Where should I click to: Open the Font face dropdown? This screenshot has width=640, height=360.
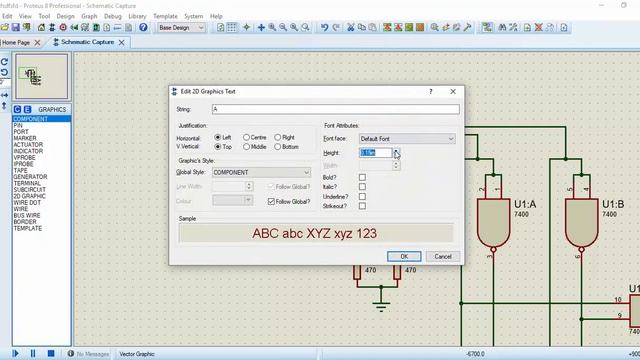pyautogui.click(x=407, y=139)
